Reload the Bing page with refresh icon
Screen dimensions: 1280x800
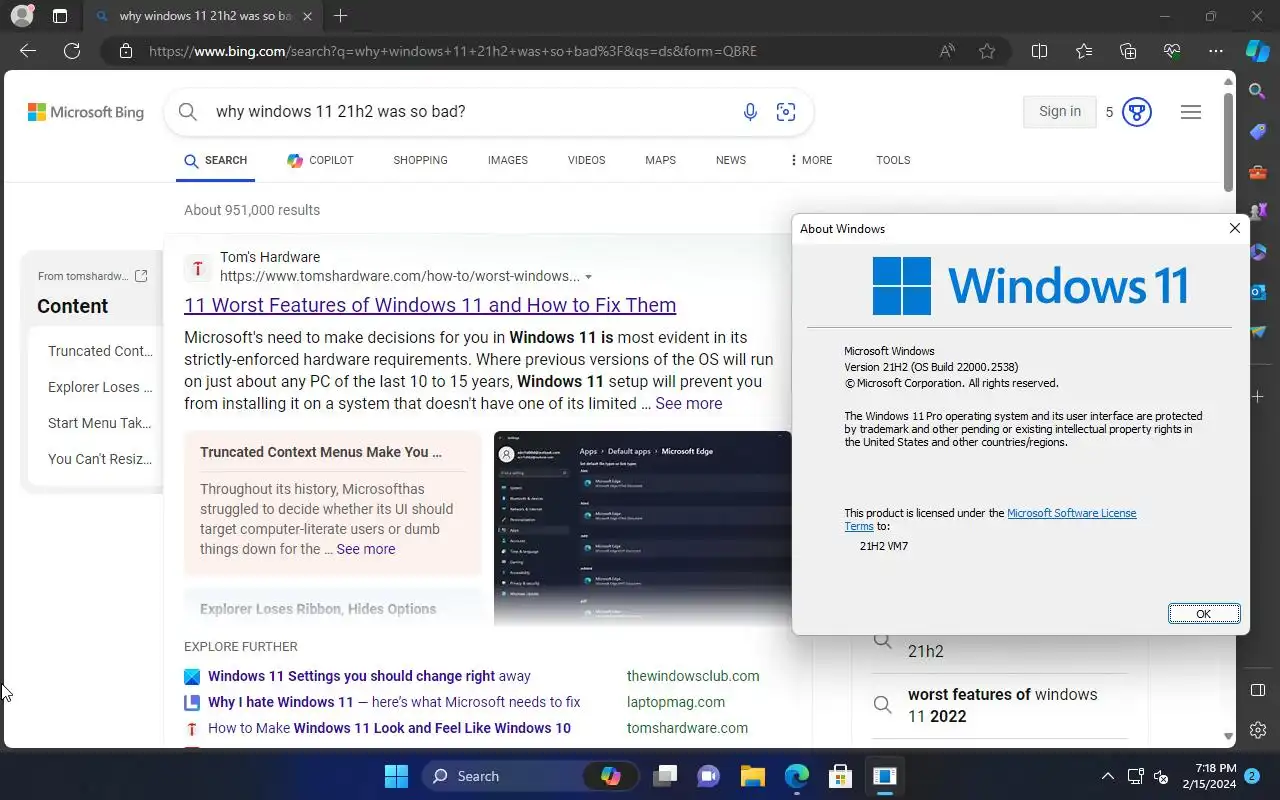tap(72, 51)
